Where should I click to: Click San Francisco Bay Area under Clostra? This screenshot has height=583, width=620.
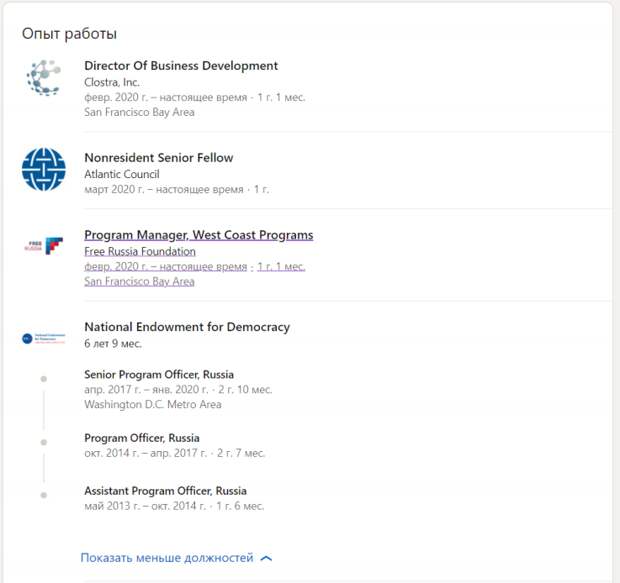click(139, 112)
